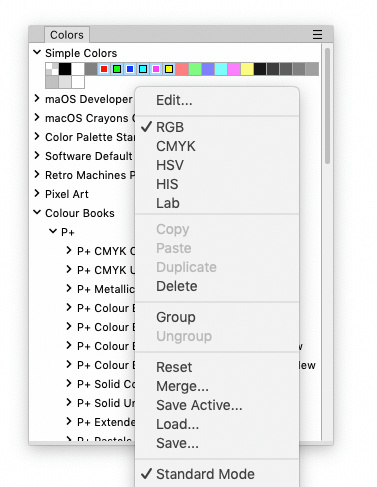The width and height of the screenshot is (377, 487).
Task: Select the 'Pixel Art' palette row
Action: (x=67, y=194)
